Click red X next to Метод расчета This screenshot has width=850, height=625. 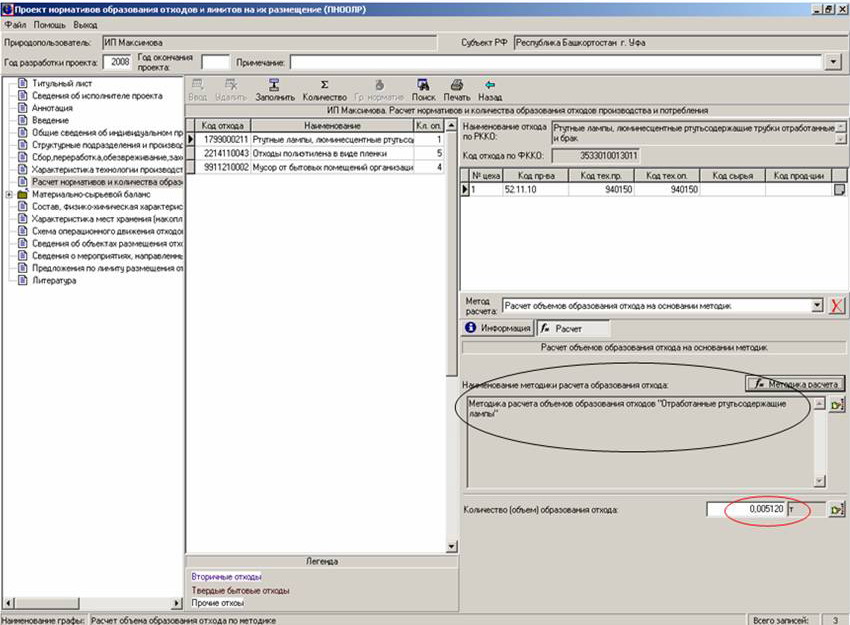(x=837, y=306)
